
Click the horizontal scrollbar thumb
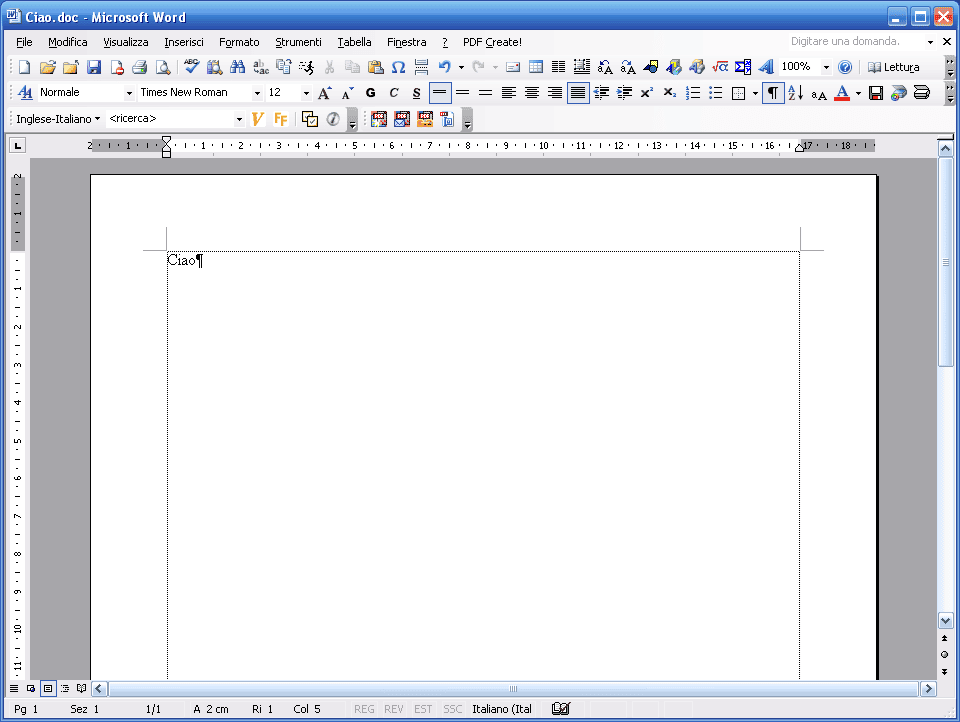pyautogui.click(x=513, y=688)
